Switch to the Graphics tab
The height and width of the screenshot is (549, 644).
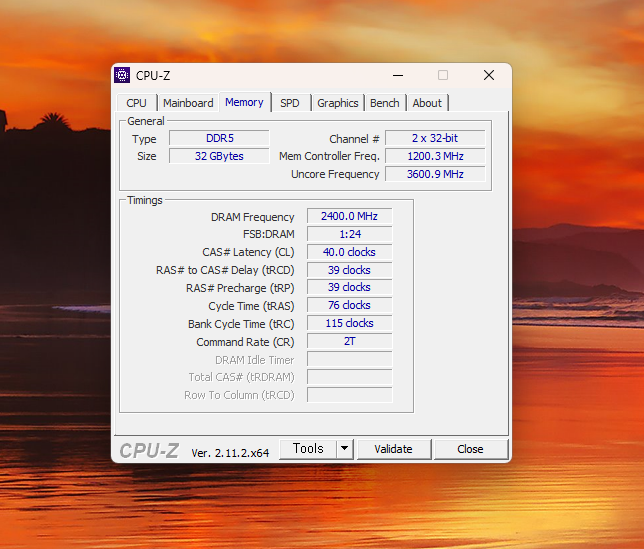[x=338, y=103]
